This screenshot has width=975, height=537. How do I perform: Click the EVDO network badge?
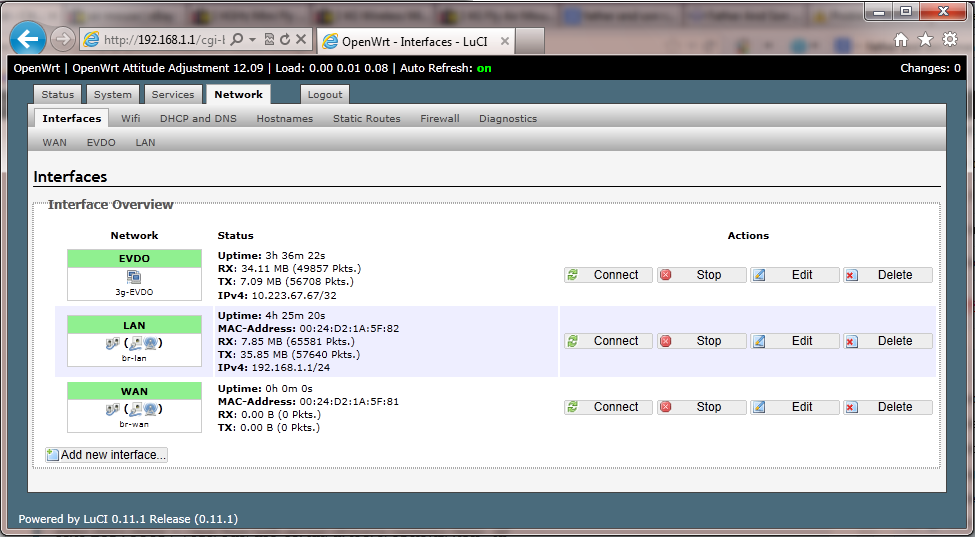pyautogui.click(x=134, y=259)
